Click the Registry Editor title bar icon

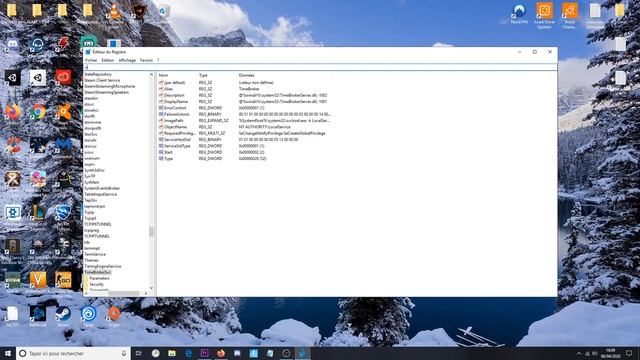(x=88, y=52)
